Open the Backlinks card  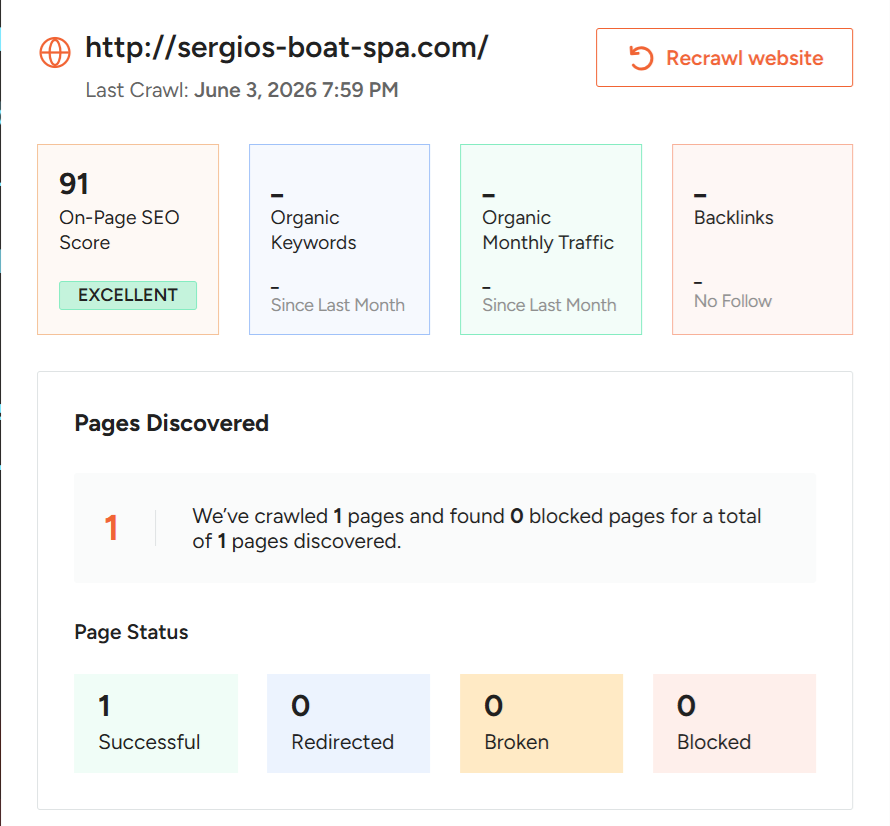[762, 239]
